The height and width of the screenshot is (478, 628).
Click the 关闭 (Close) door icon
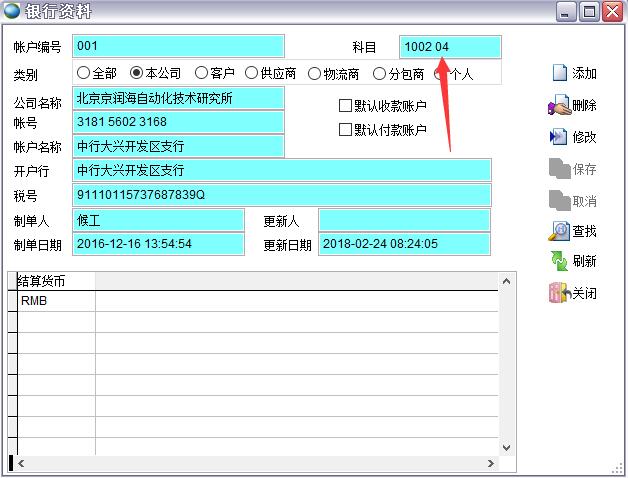coord(559,293)
